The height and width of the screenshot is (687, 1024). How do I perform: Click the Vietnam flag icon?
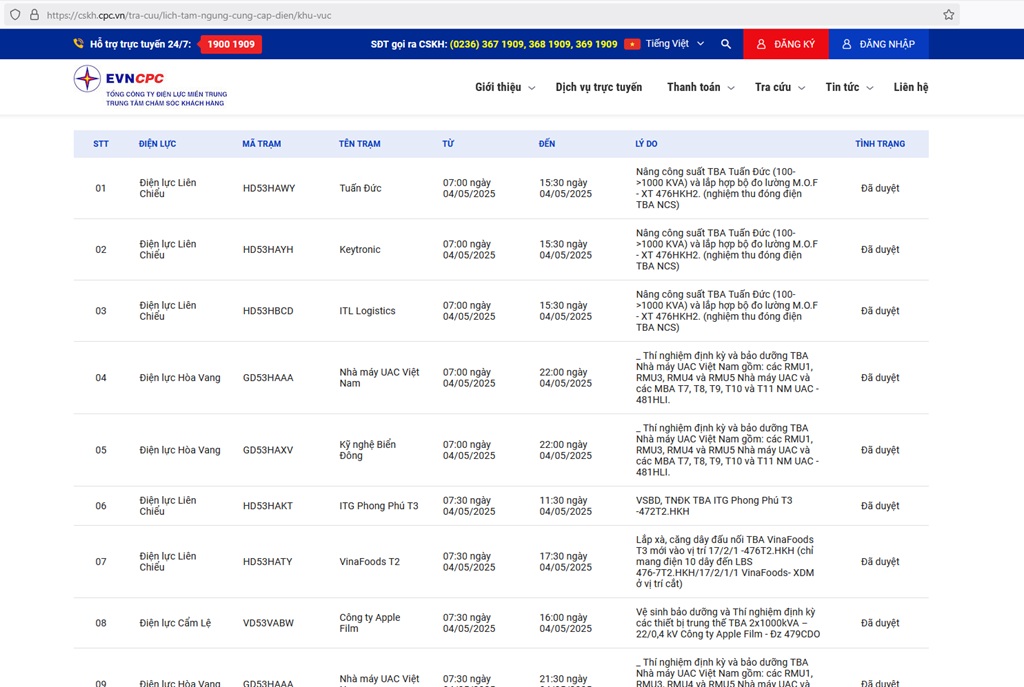pos(632,44)
